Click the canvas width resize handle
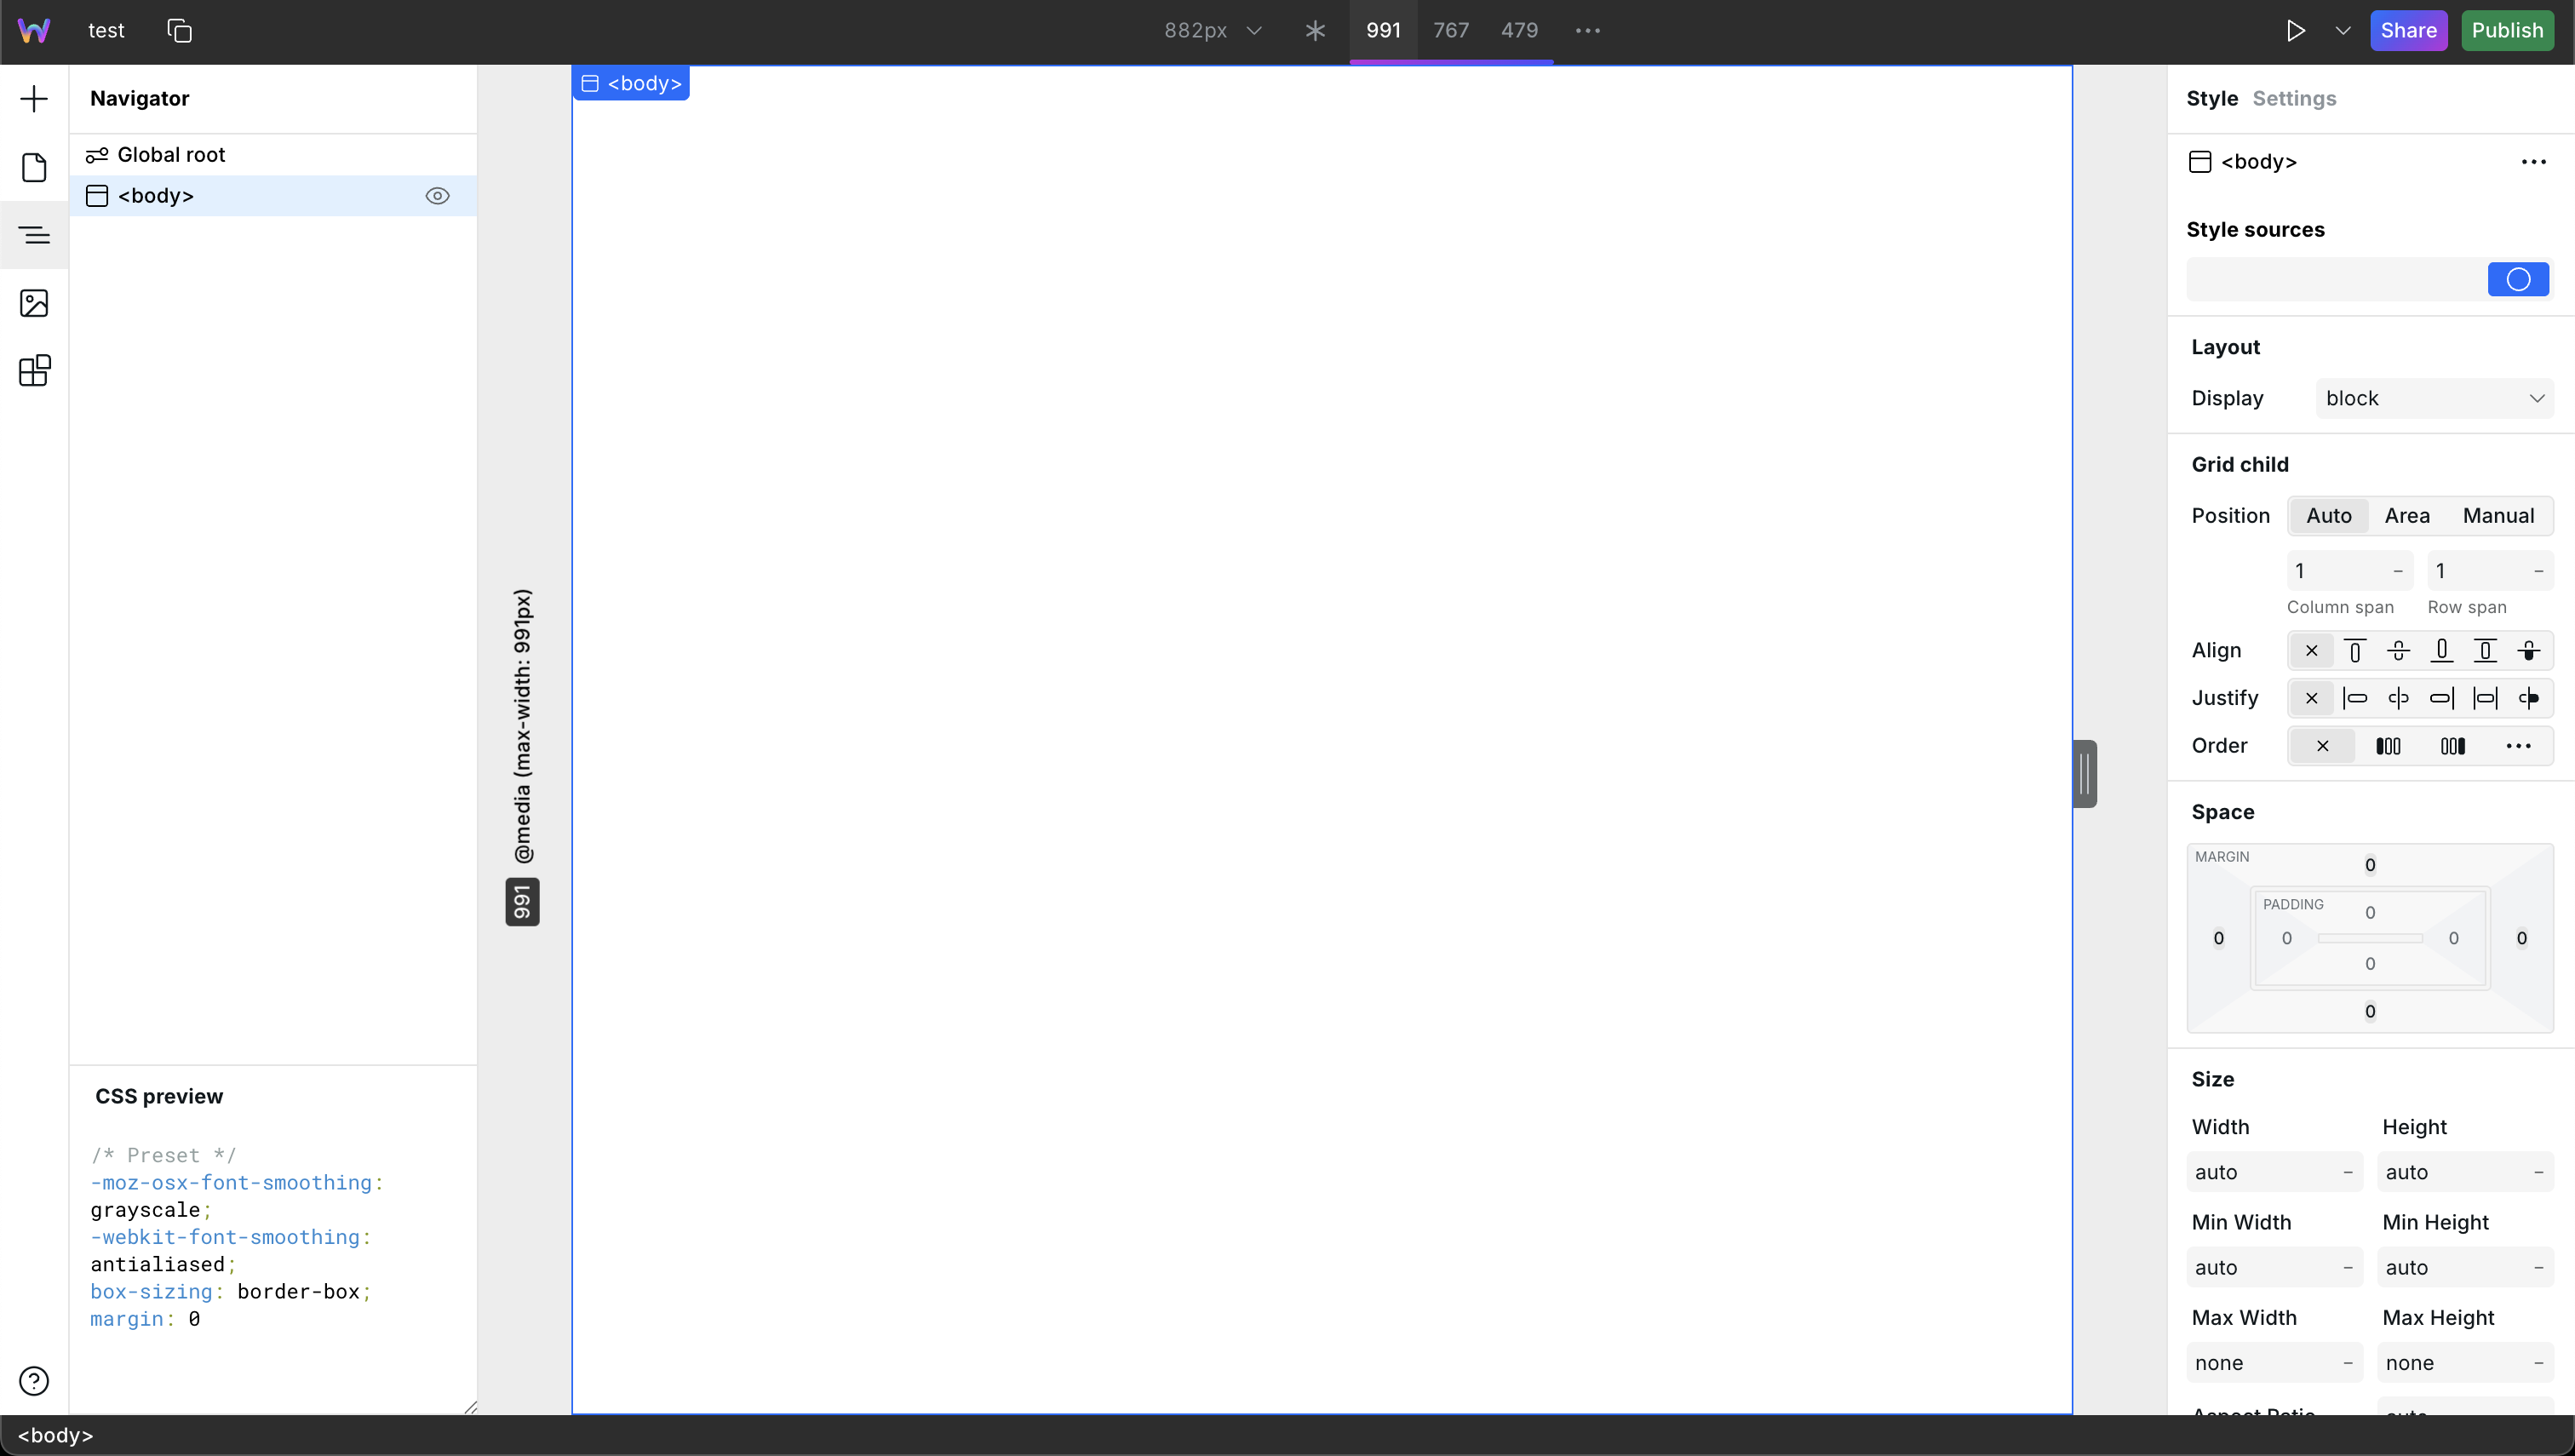Screen dimensions: 2575x1456 [x=2085, y=774]
